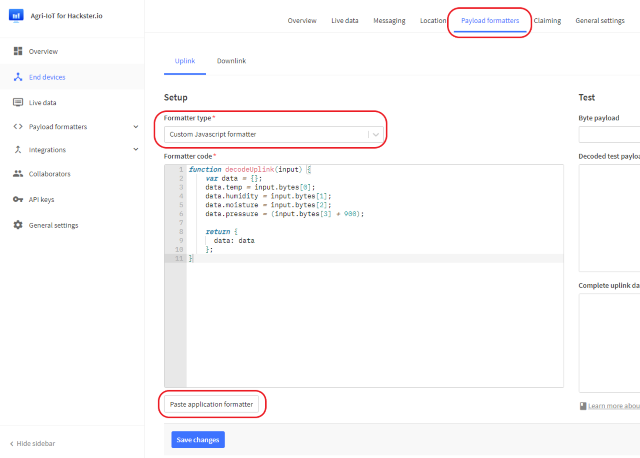640x458 pixels.
Task: Click the Agri-IoT for Hackster.io application title
Action: tap(67, 16)
